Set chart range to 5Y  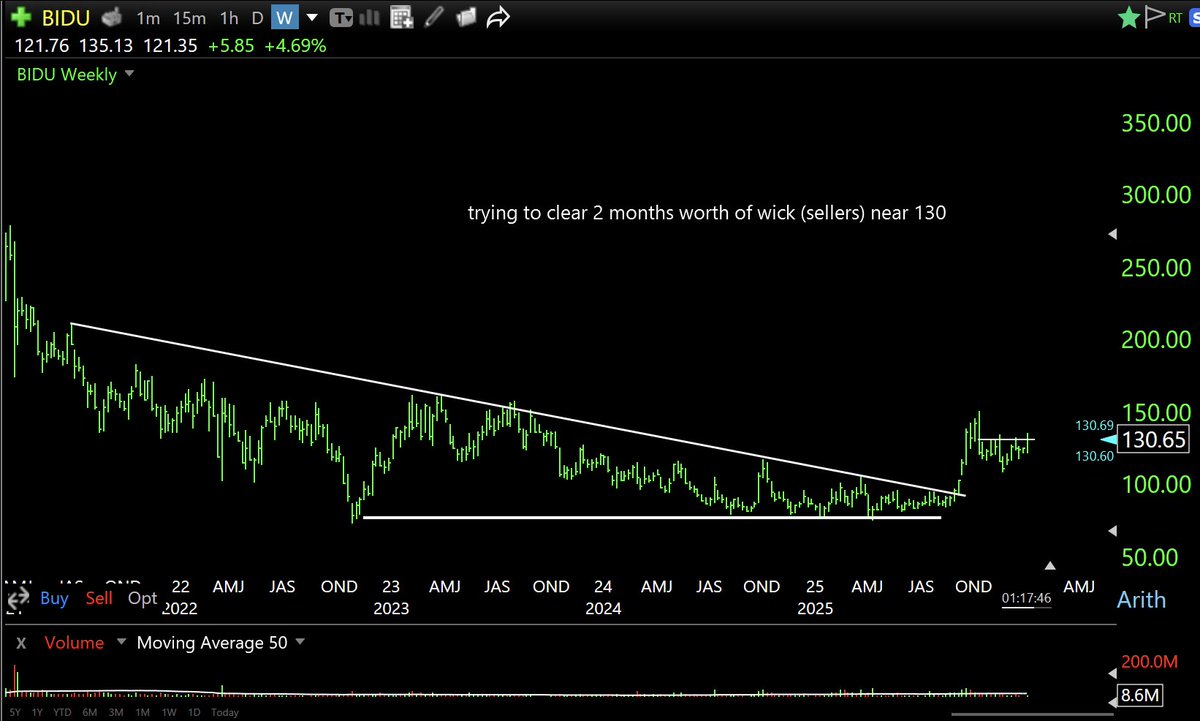13,713
